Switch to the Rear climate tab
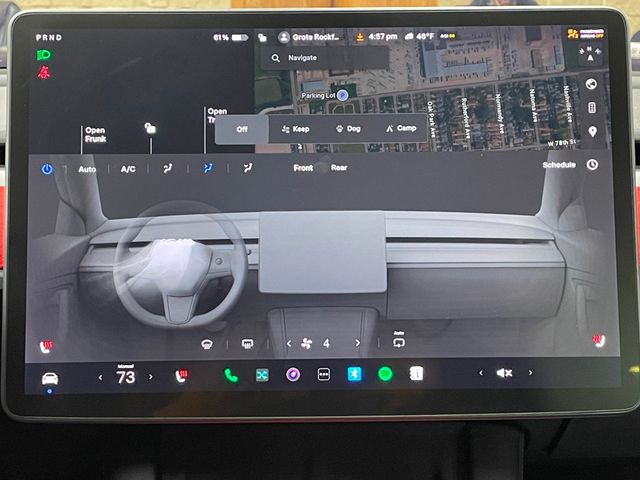This screenshot has height=480, width=640. coord(339,168)
